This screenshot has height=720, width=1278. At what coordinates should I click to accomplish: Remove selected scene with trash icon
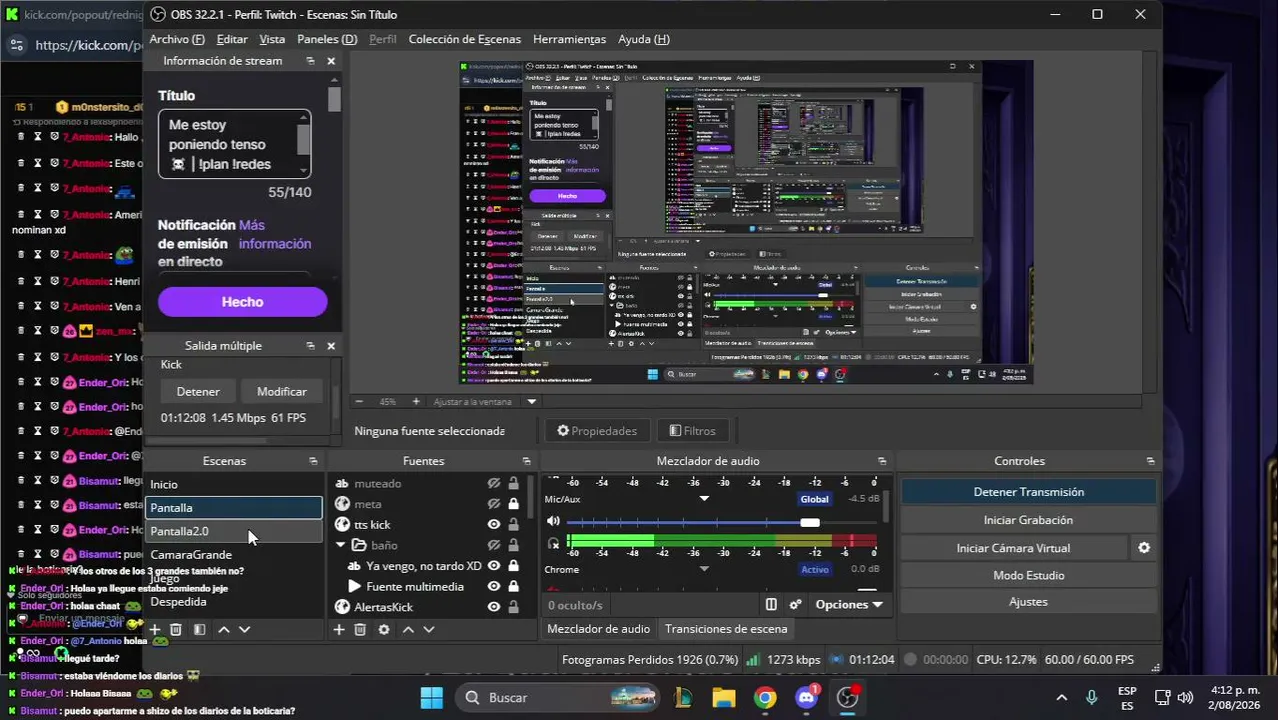[x=176, y=629]
